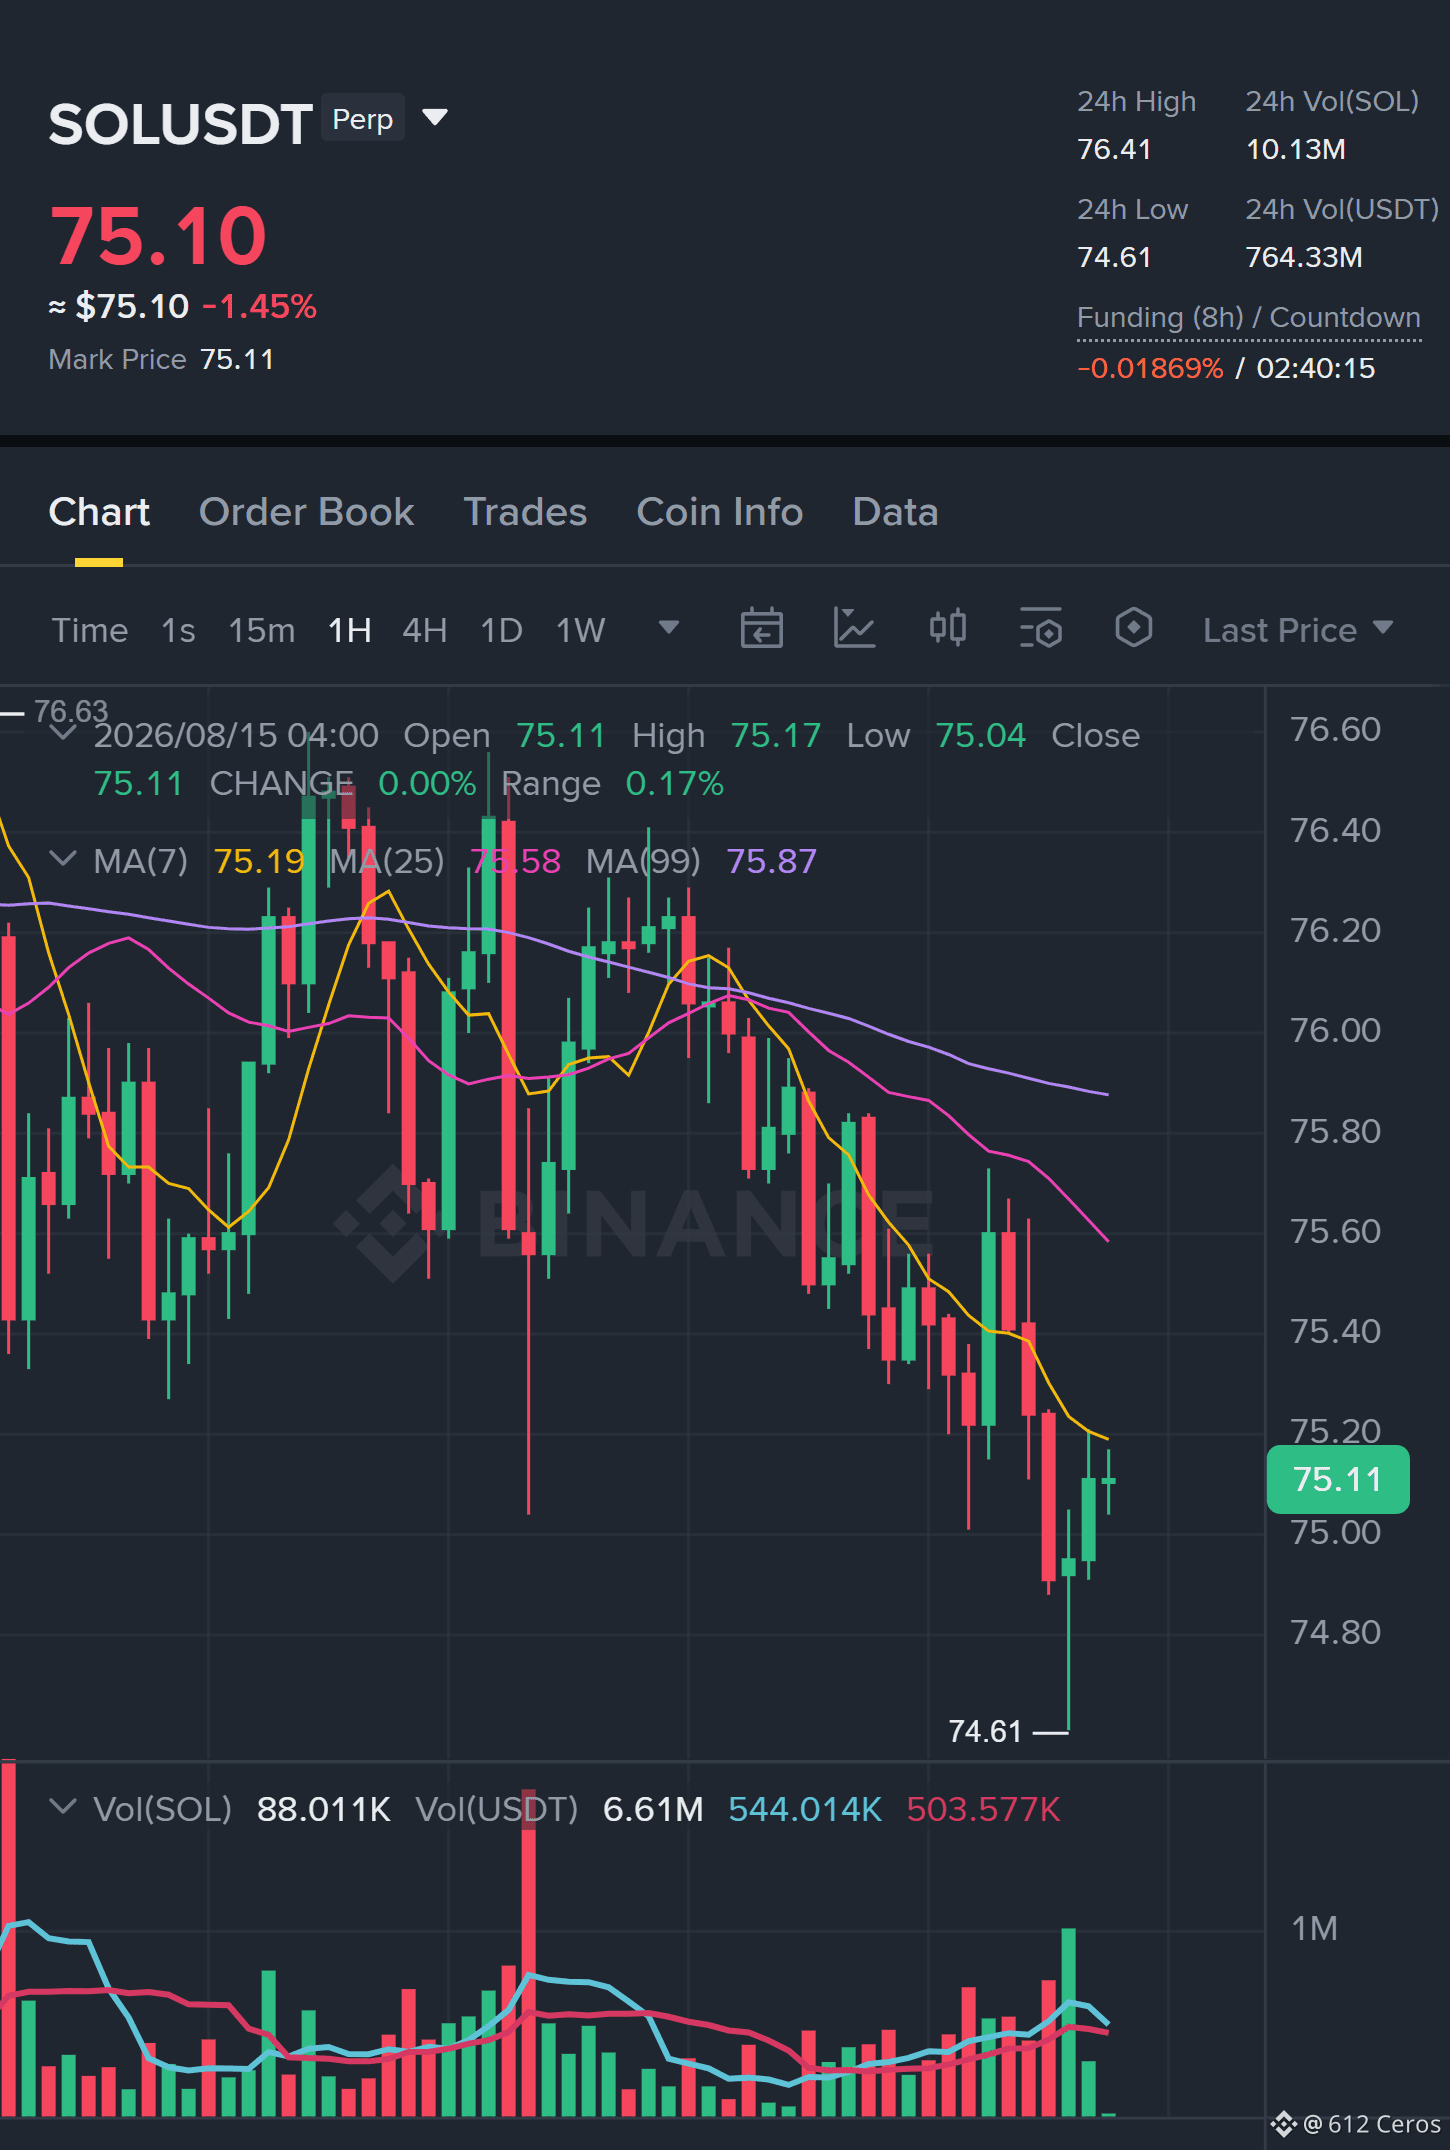Click the 88.011K volume value
Image resolution: width=1450 pixels, height=2150 pixels.
coord(324,1809)
